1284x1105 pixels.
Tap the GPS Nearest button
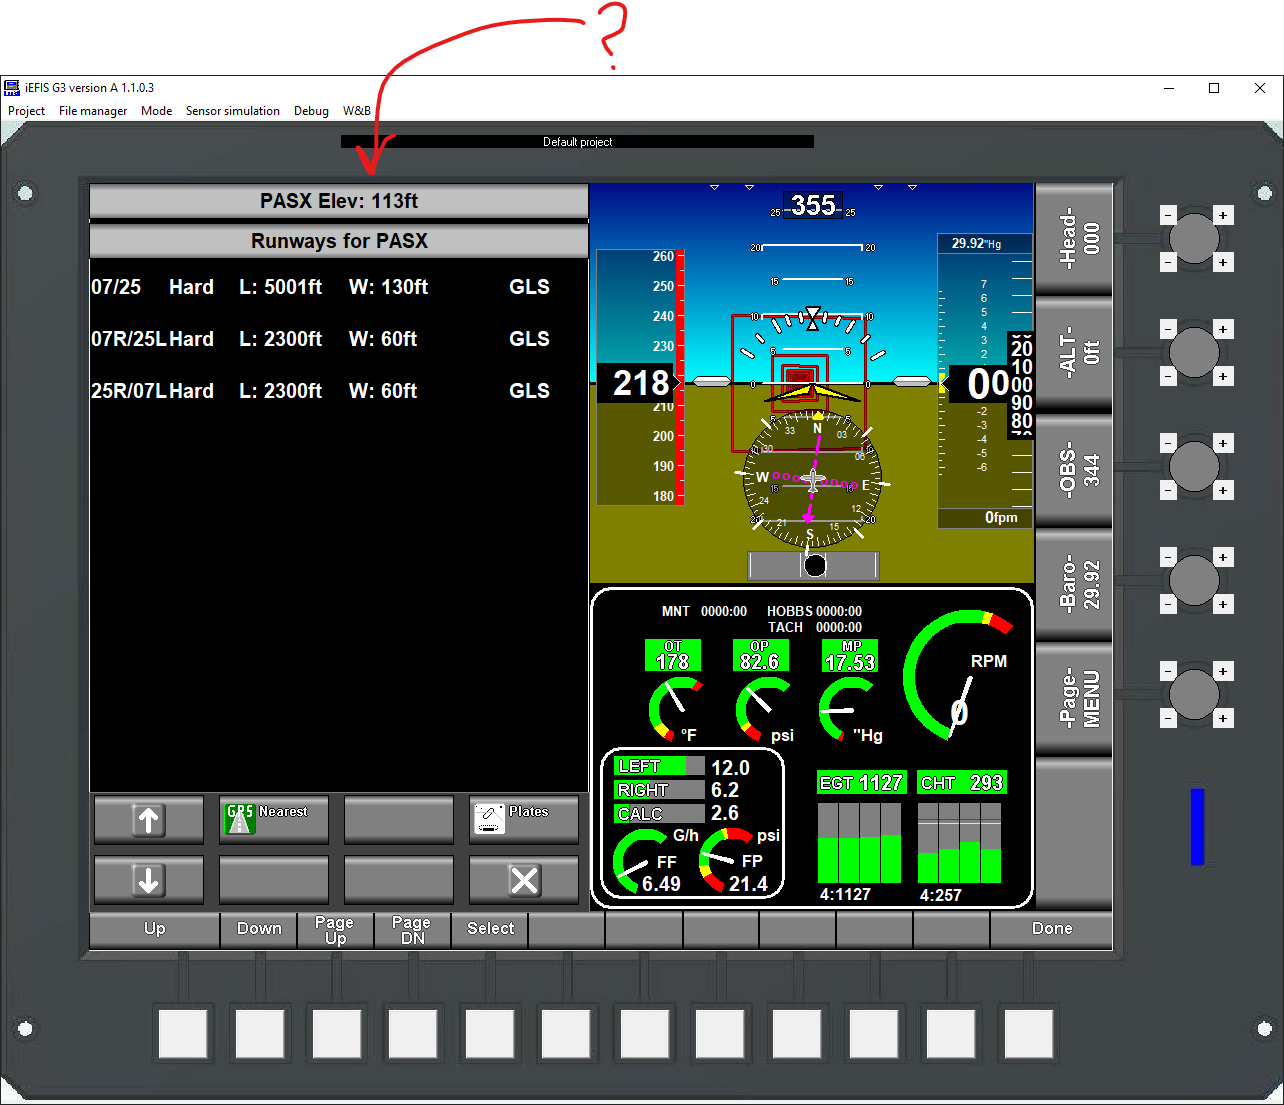click(x=274, y=820)
